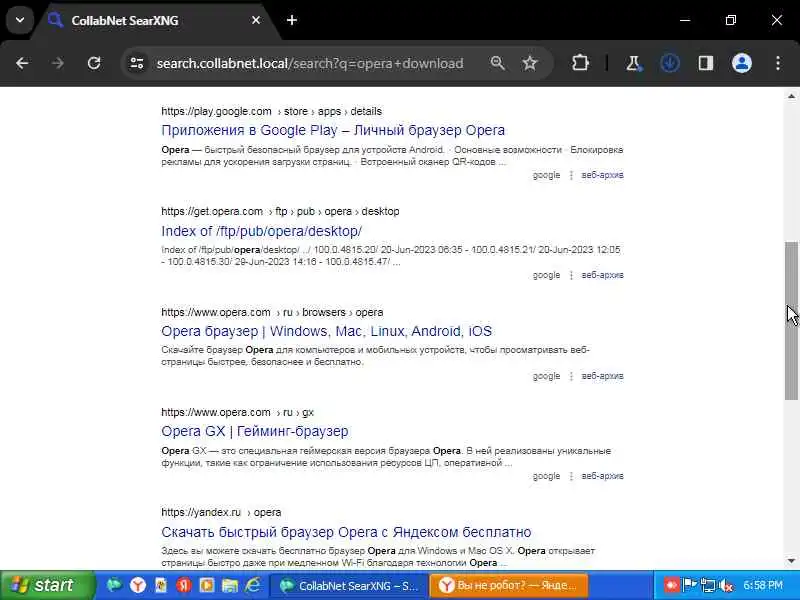Select the CollabNet SearXNG tab
The width and height of the screenshot is (800, 600).
(153, 20)
